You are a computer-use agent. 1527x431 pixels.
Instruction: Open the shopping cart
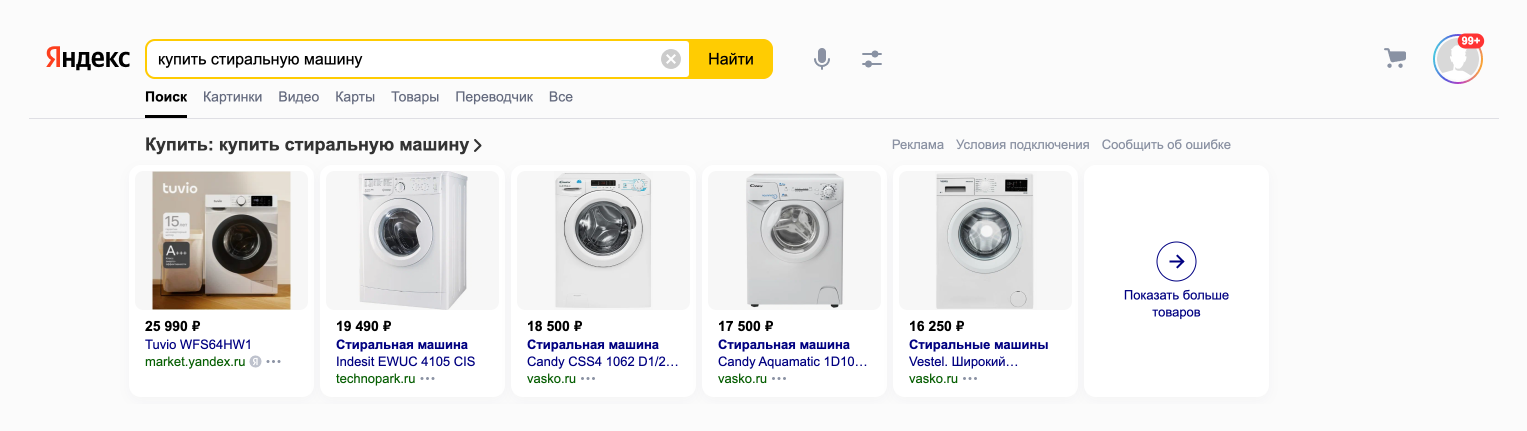[x=1395, y=59]
